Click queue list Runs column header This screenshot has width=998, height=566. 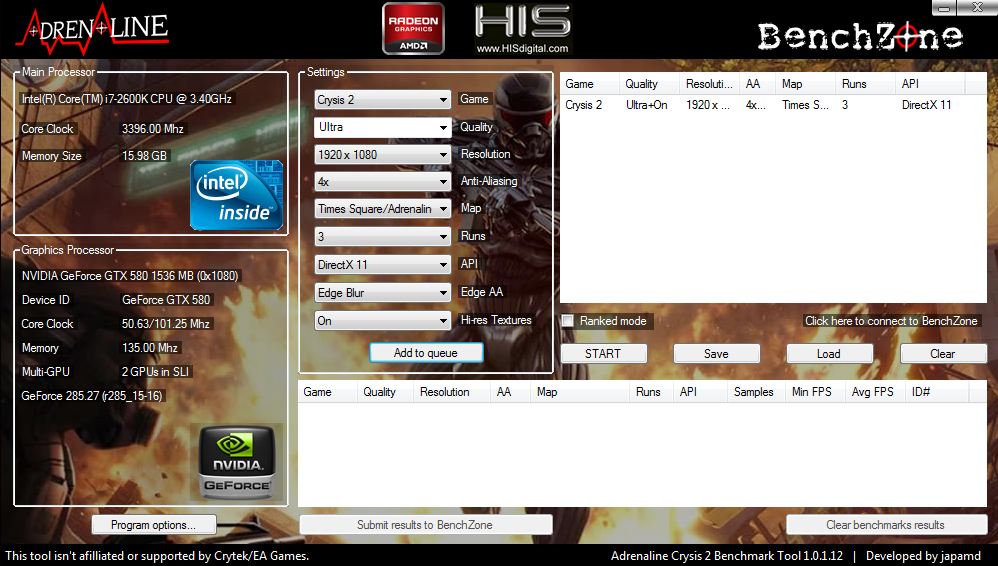(865, 84)
